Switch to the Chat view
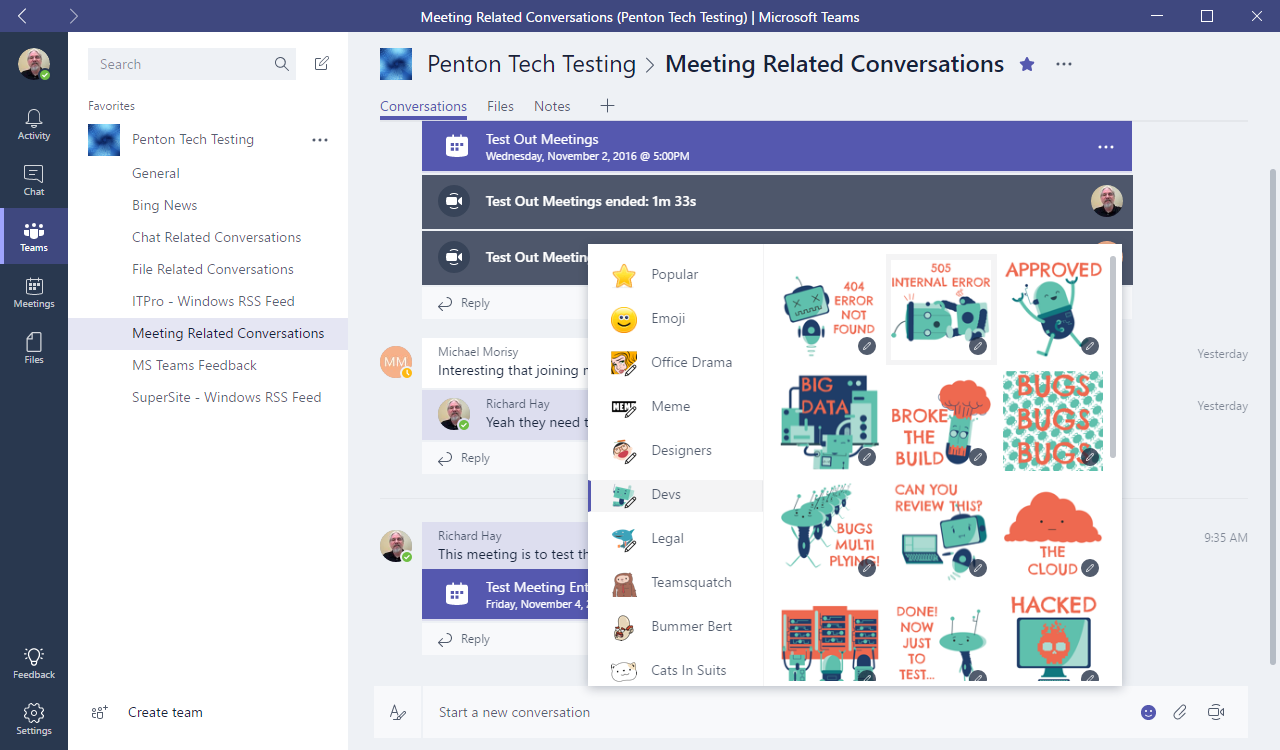Viewport: 1280px width, 750px height. [33, 178]
